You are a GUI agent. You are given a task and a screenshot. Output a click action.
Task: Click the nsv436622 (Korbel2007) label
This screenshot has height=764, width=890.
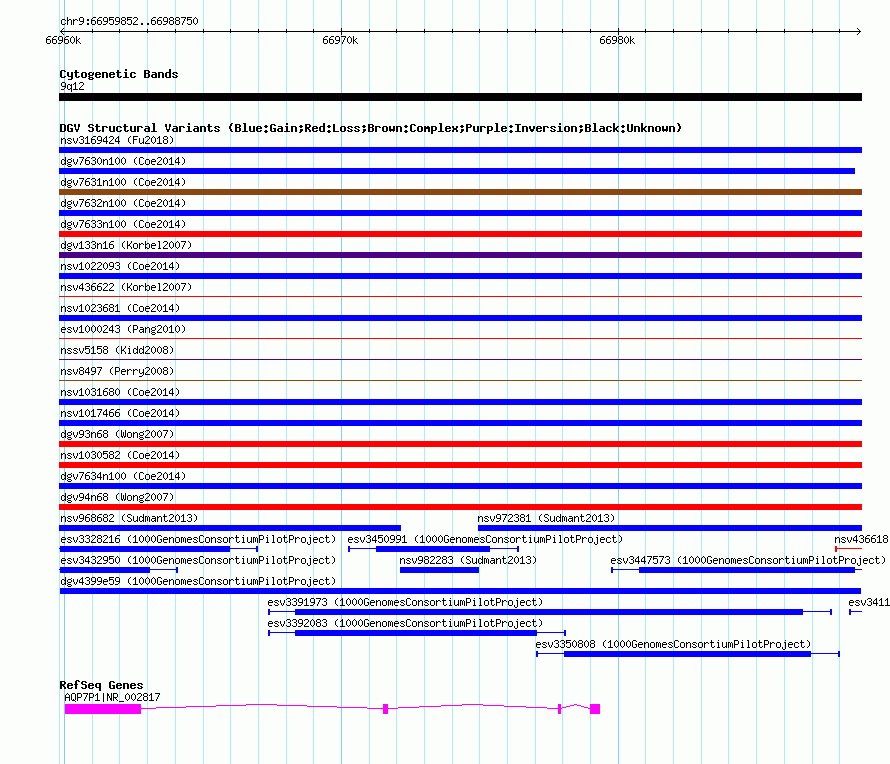click(126, 287)
